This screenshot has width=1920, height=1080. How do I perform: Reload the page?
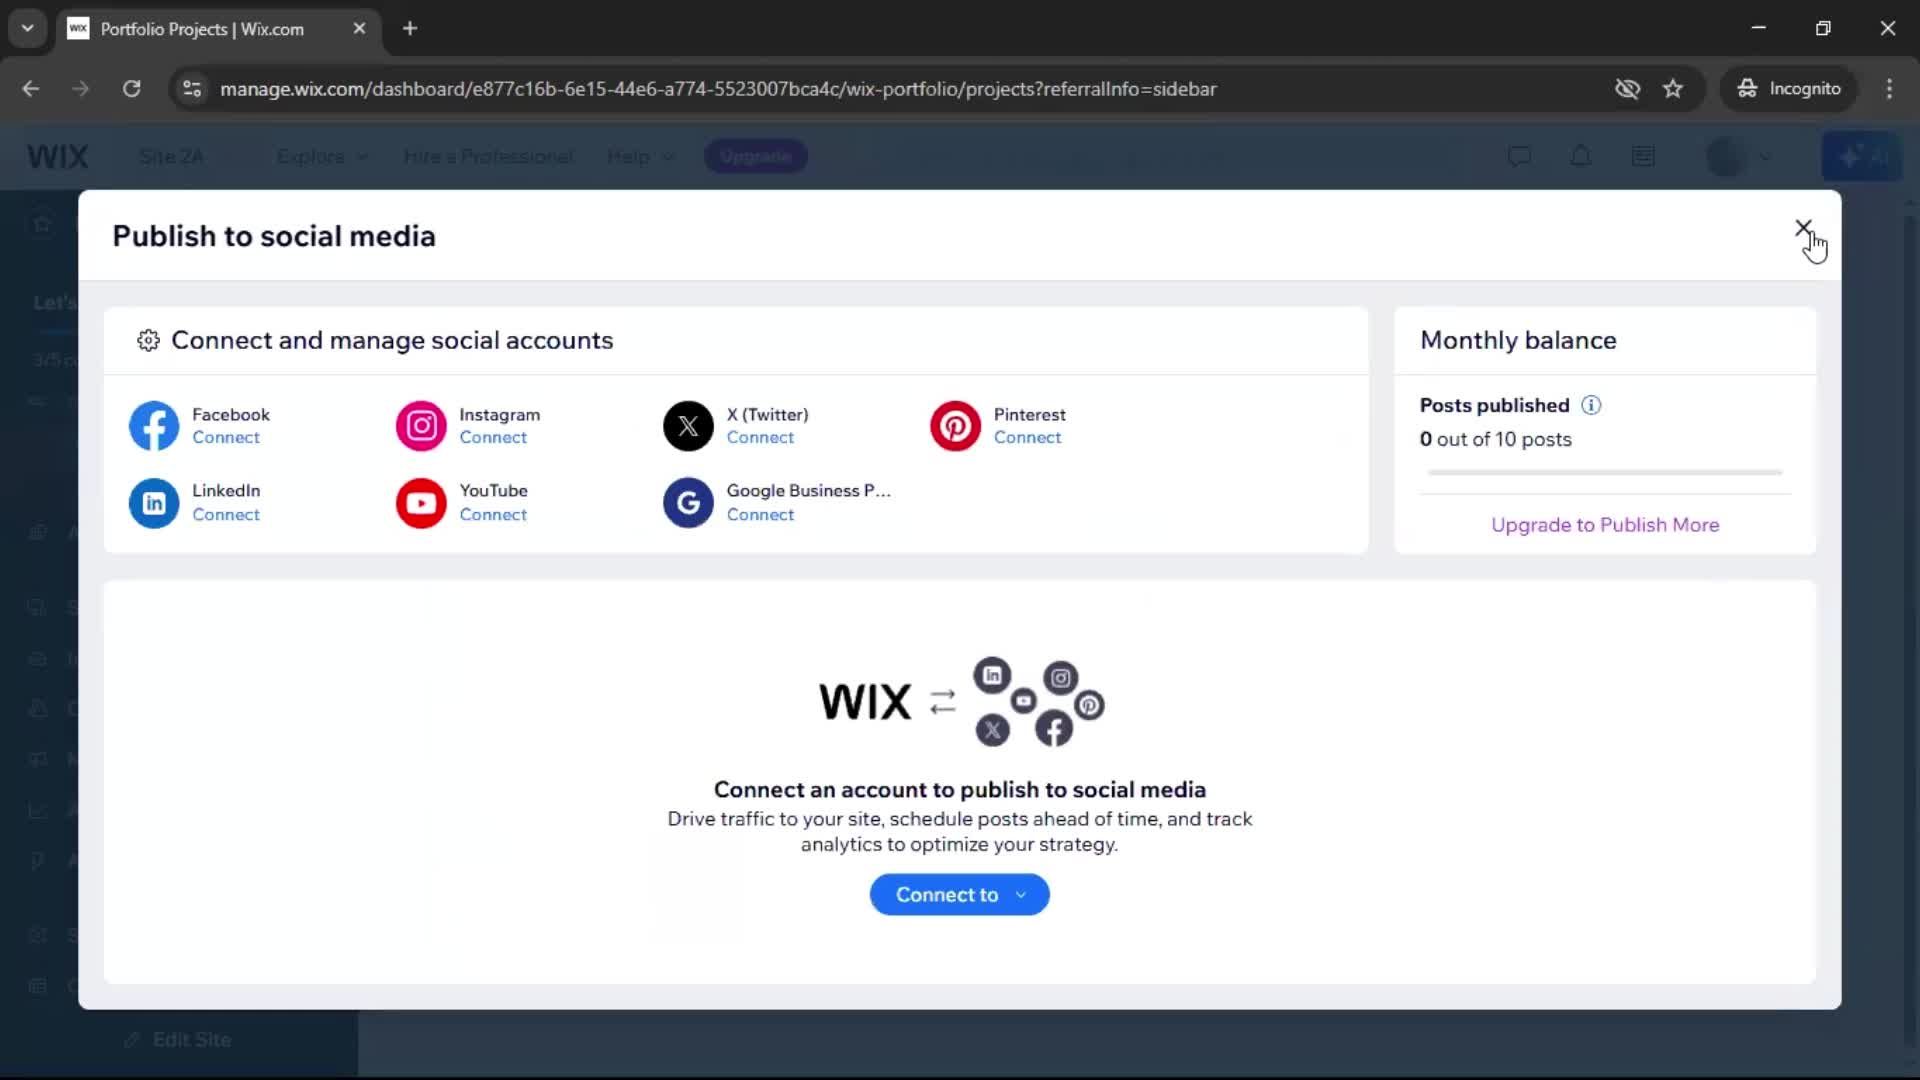tap(132, 89)
